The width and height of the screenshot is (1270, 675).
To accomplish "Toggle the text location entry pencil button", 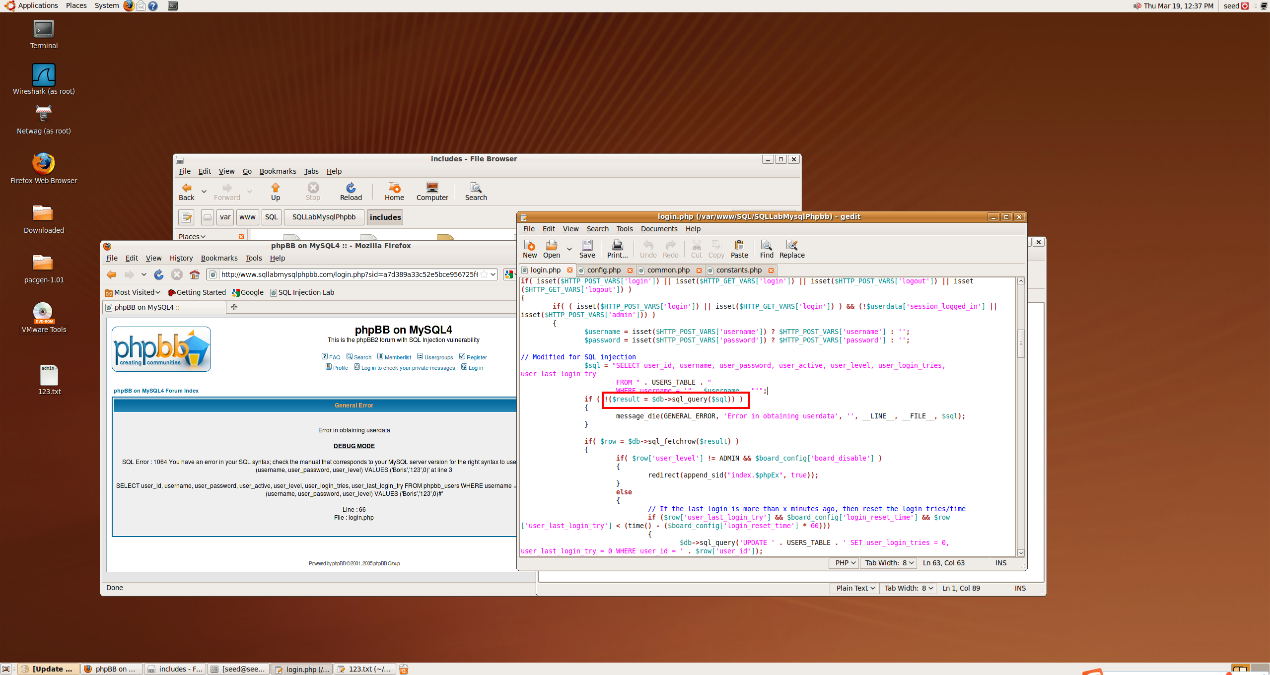I will click(x=186, y=217).
